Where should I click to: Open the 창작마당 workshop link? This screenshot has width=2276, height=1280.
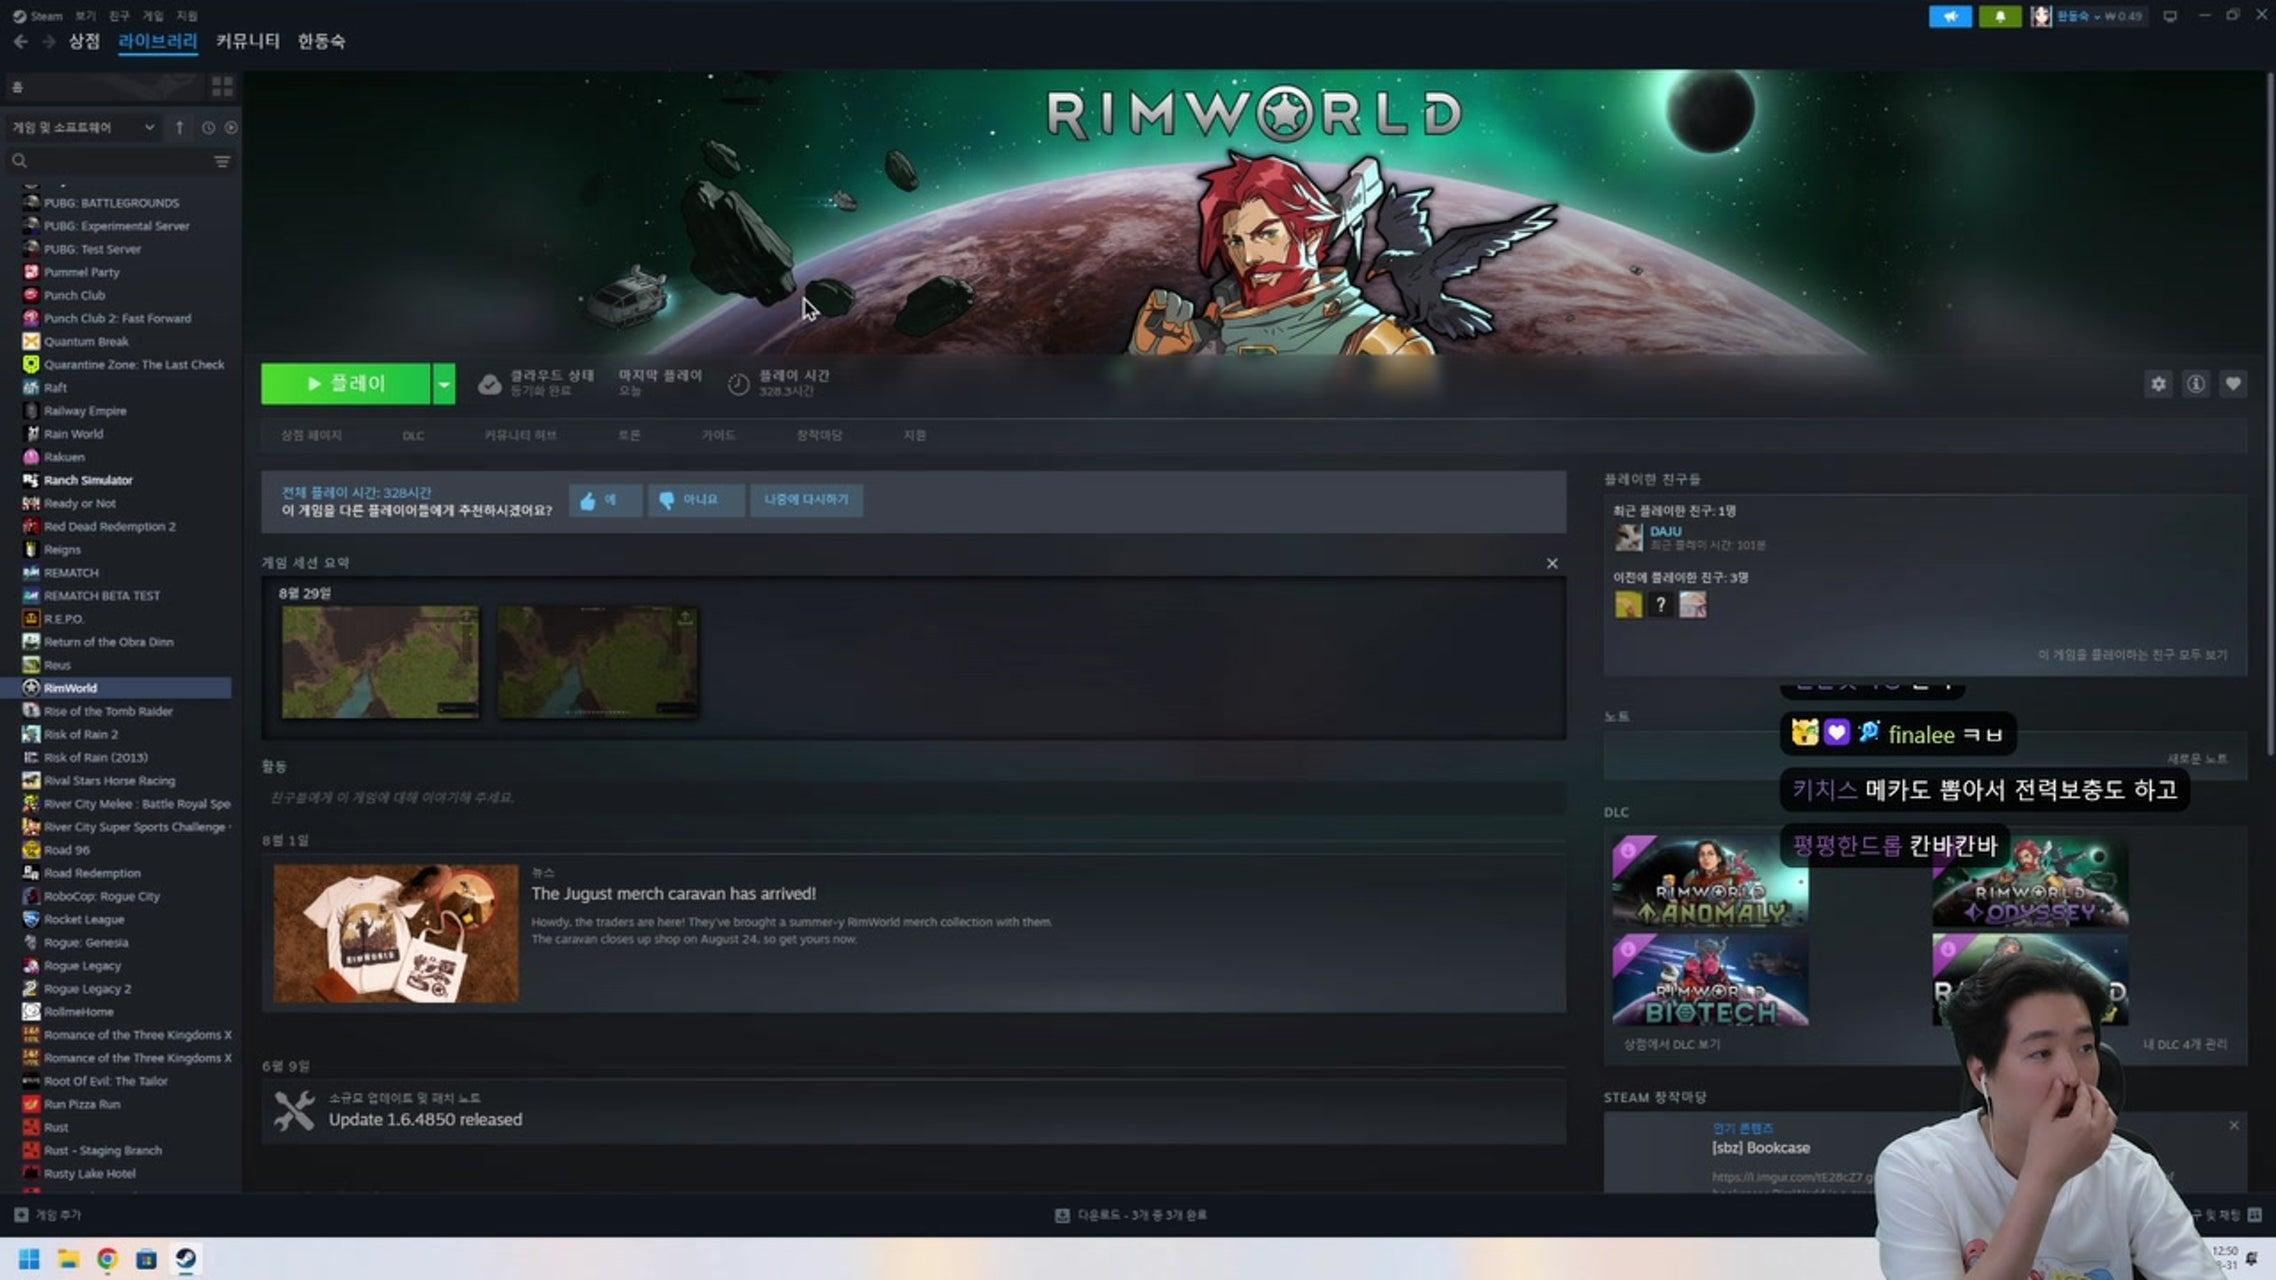(x=819, y=436)
